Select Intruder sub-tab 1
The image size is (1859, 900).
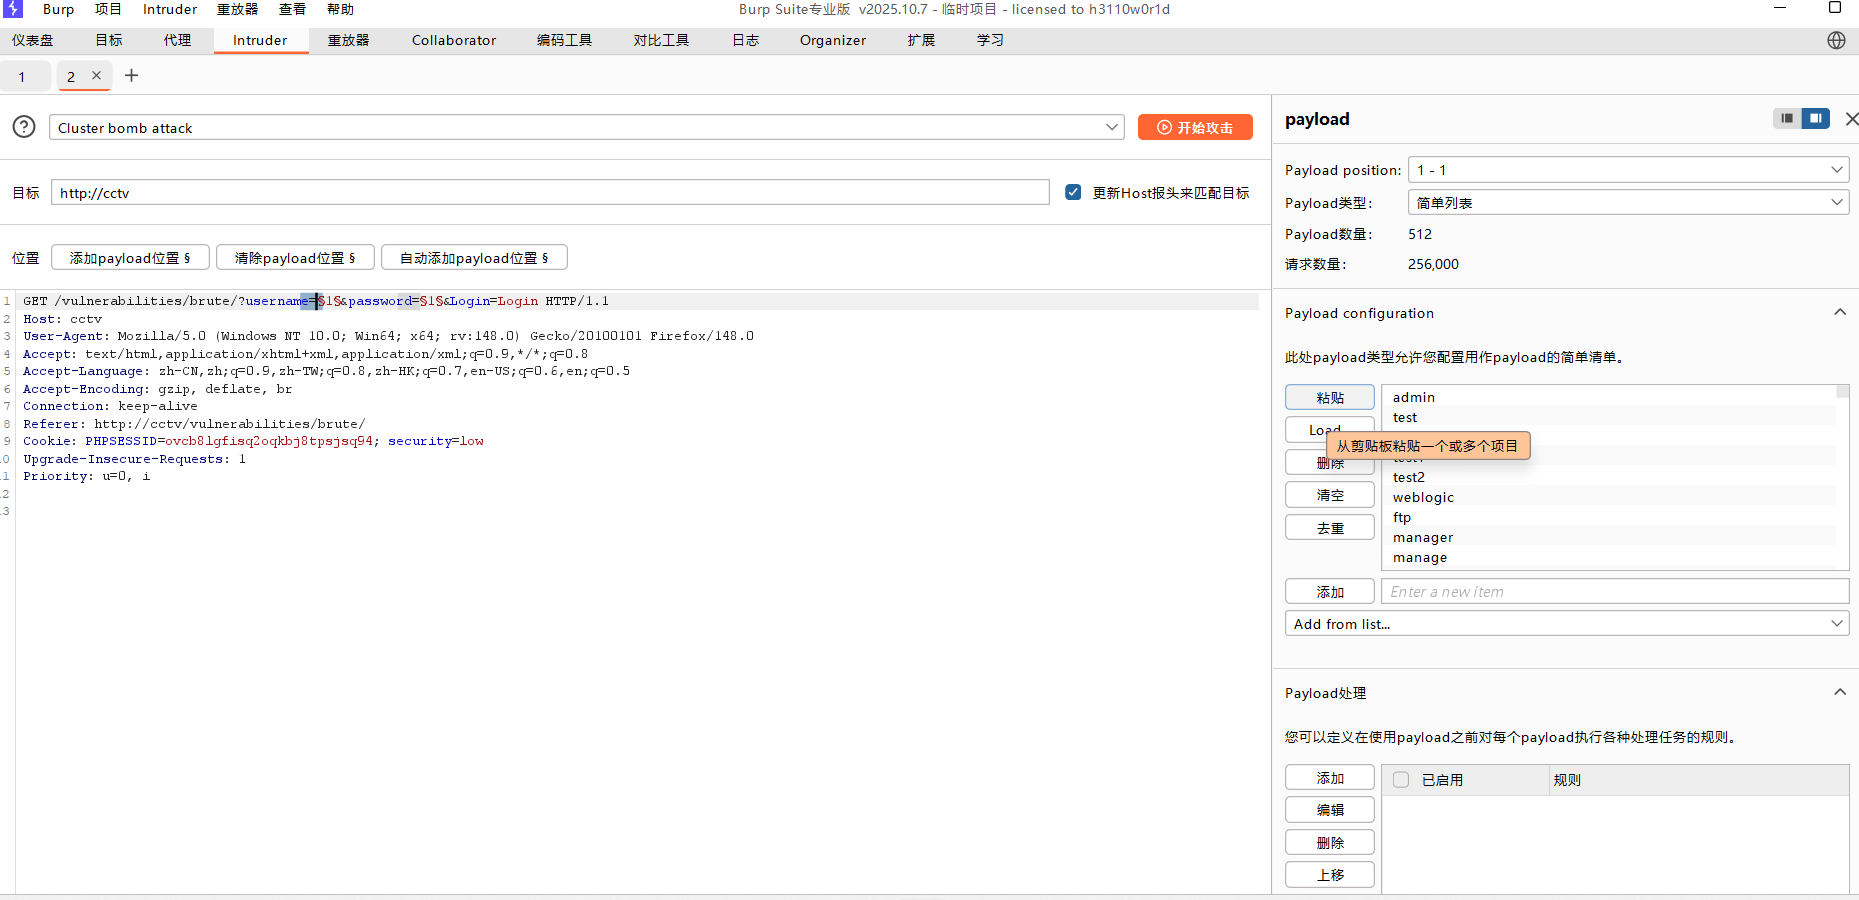tap(22, 76)
